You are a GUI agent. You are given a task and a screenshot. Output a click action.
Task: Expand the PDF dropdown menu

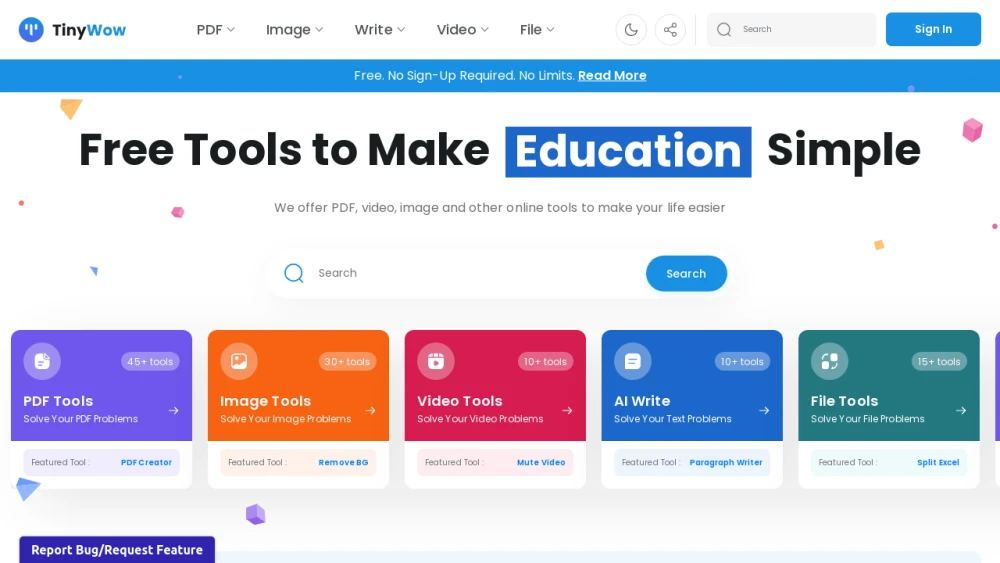click(x=216, y=29)
